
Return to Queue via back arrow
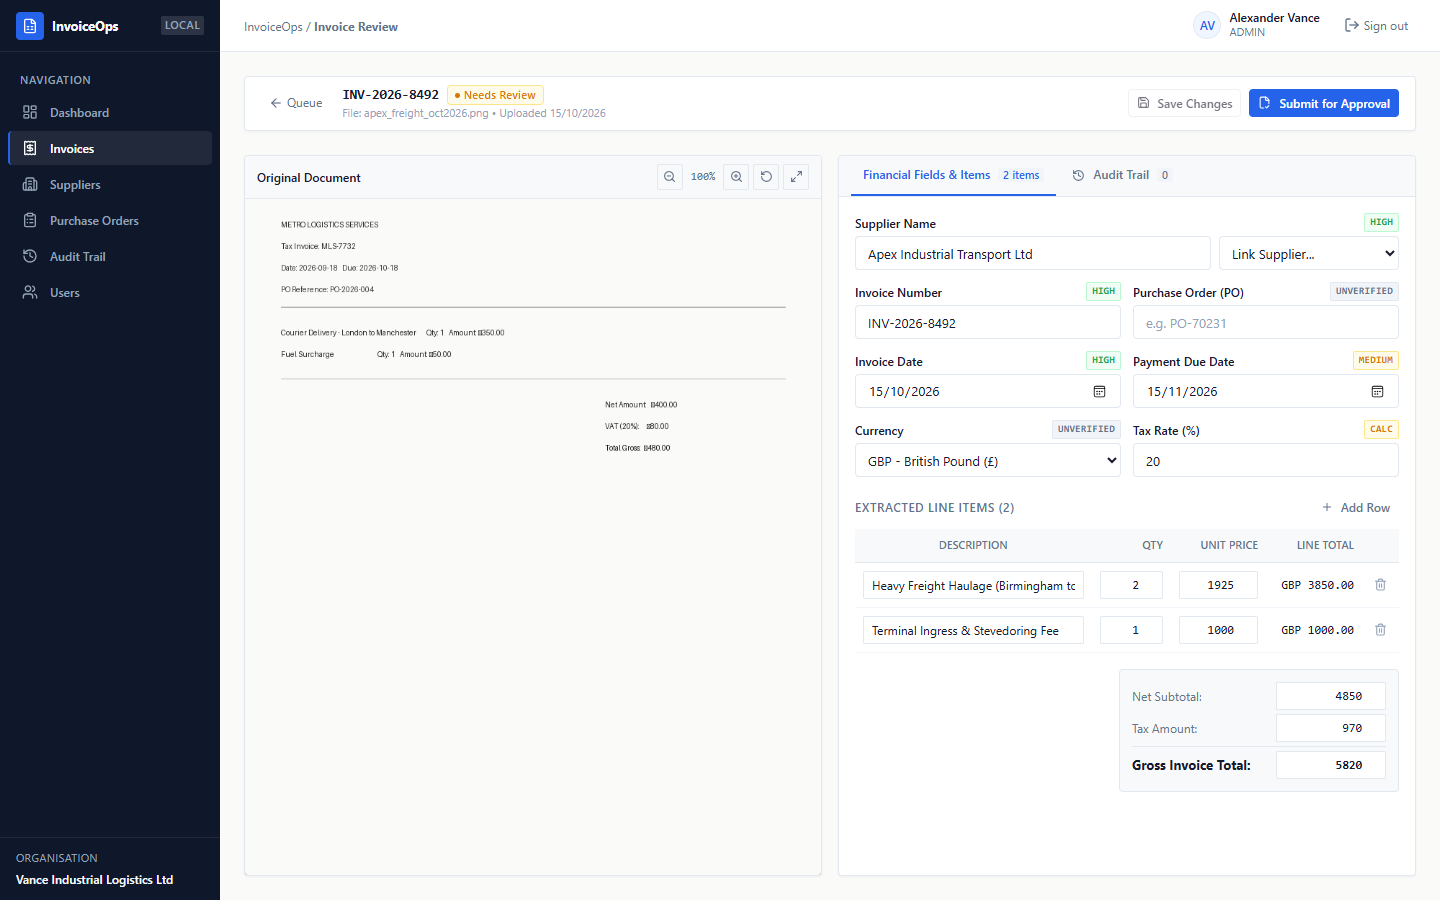[296, 103]
